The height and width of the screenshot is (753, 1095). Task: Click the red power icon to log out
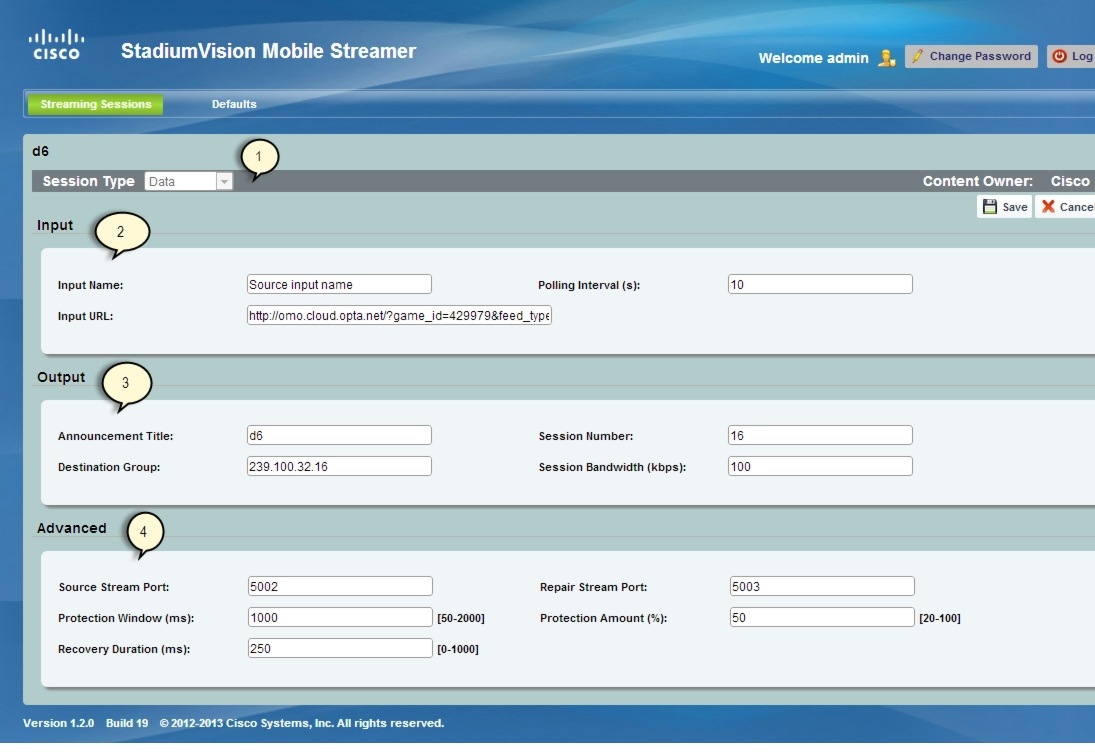pos(1059,56)
